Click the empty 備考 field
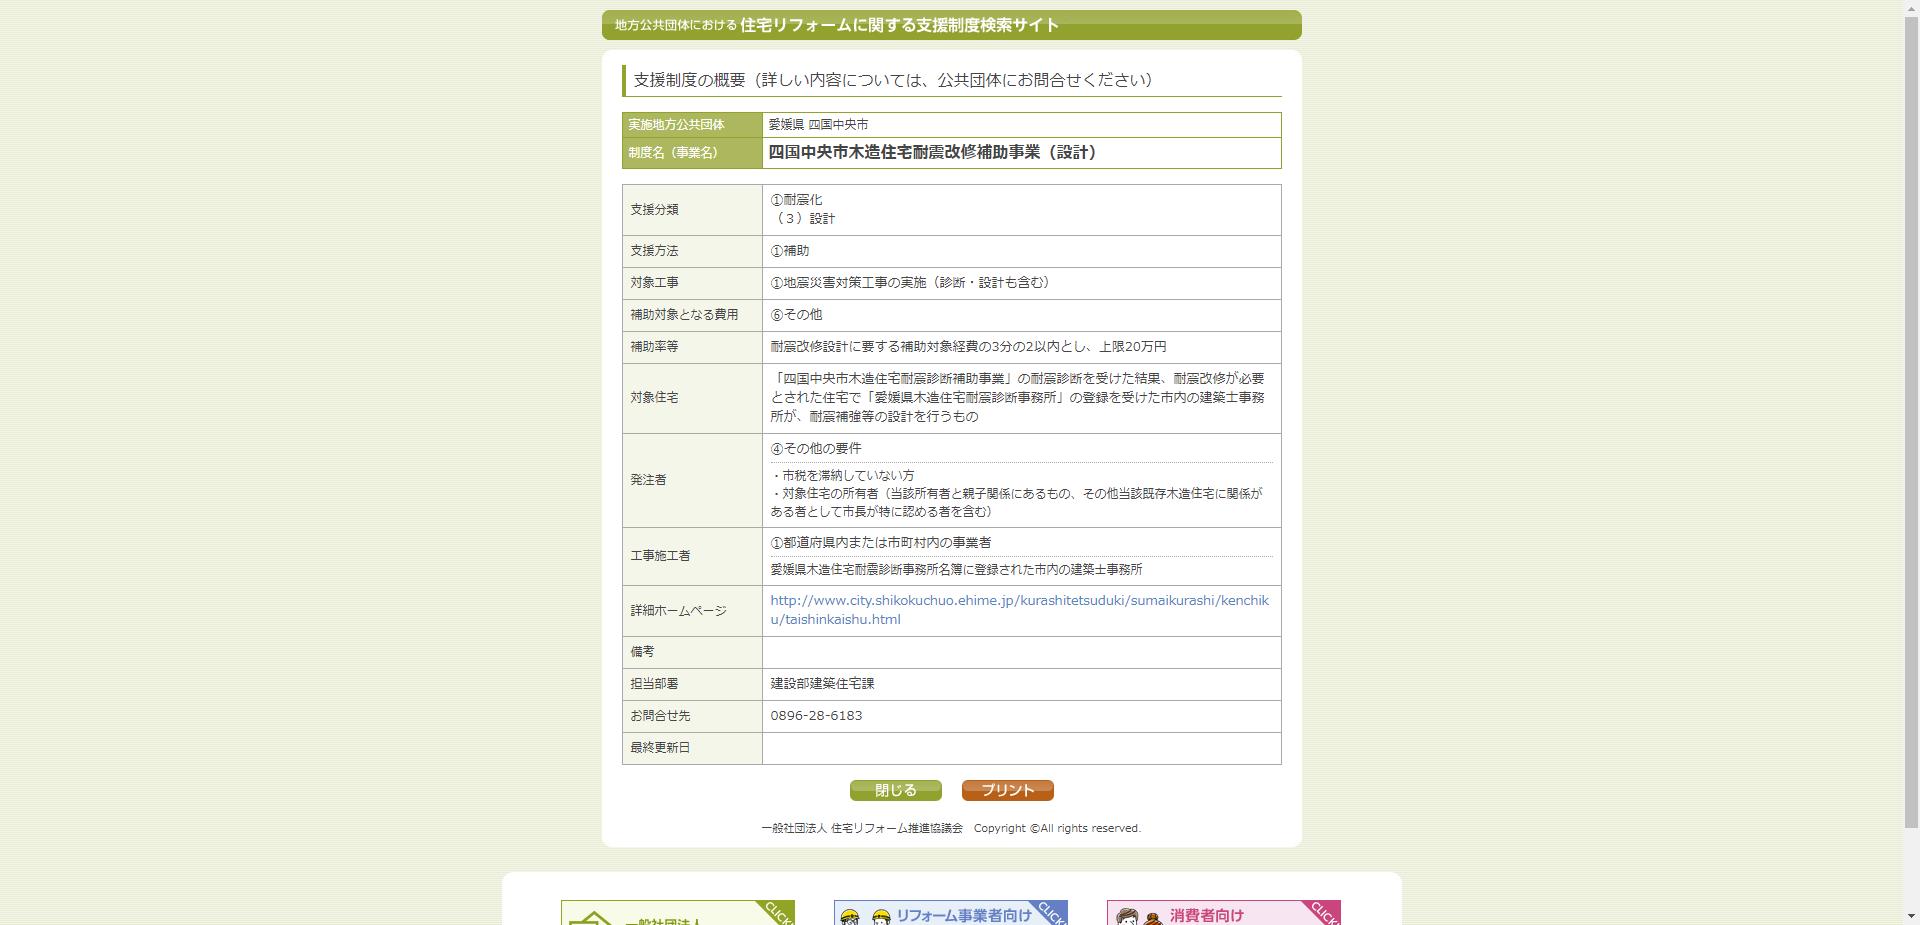The image size is (1920, 925). click(1020, 652)
